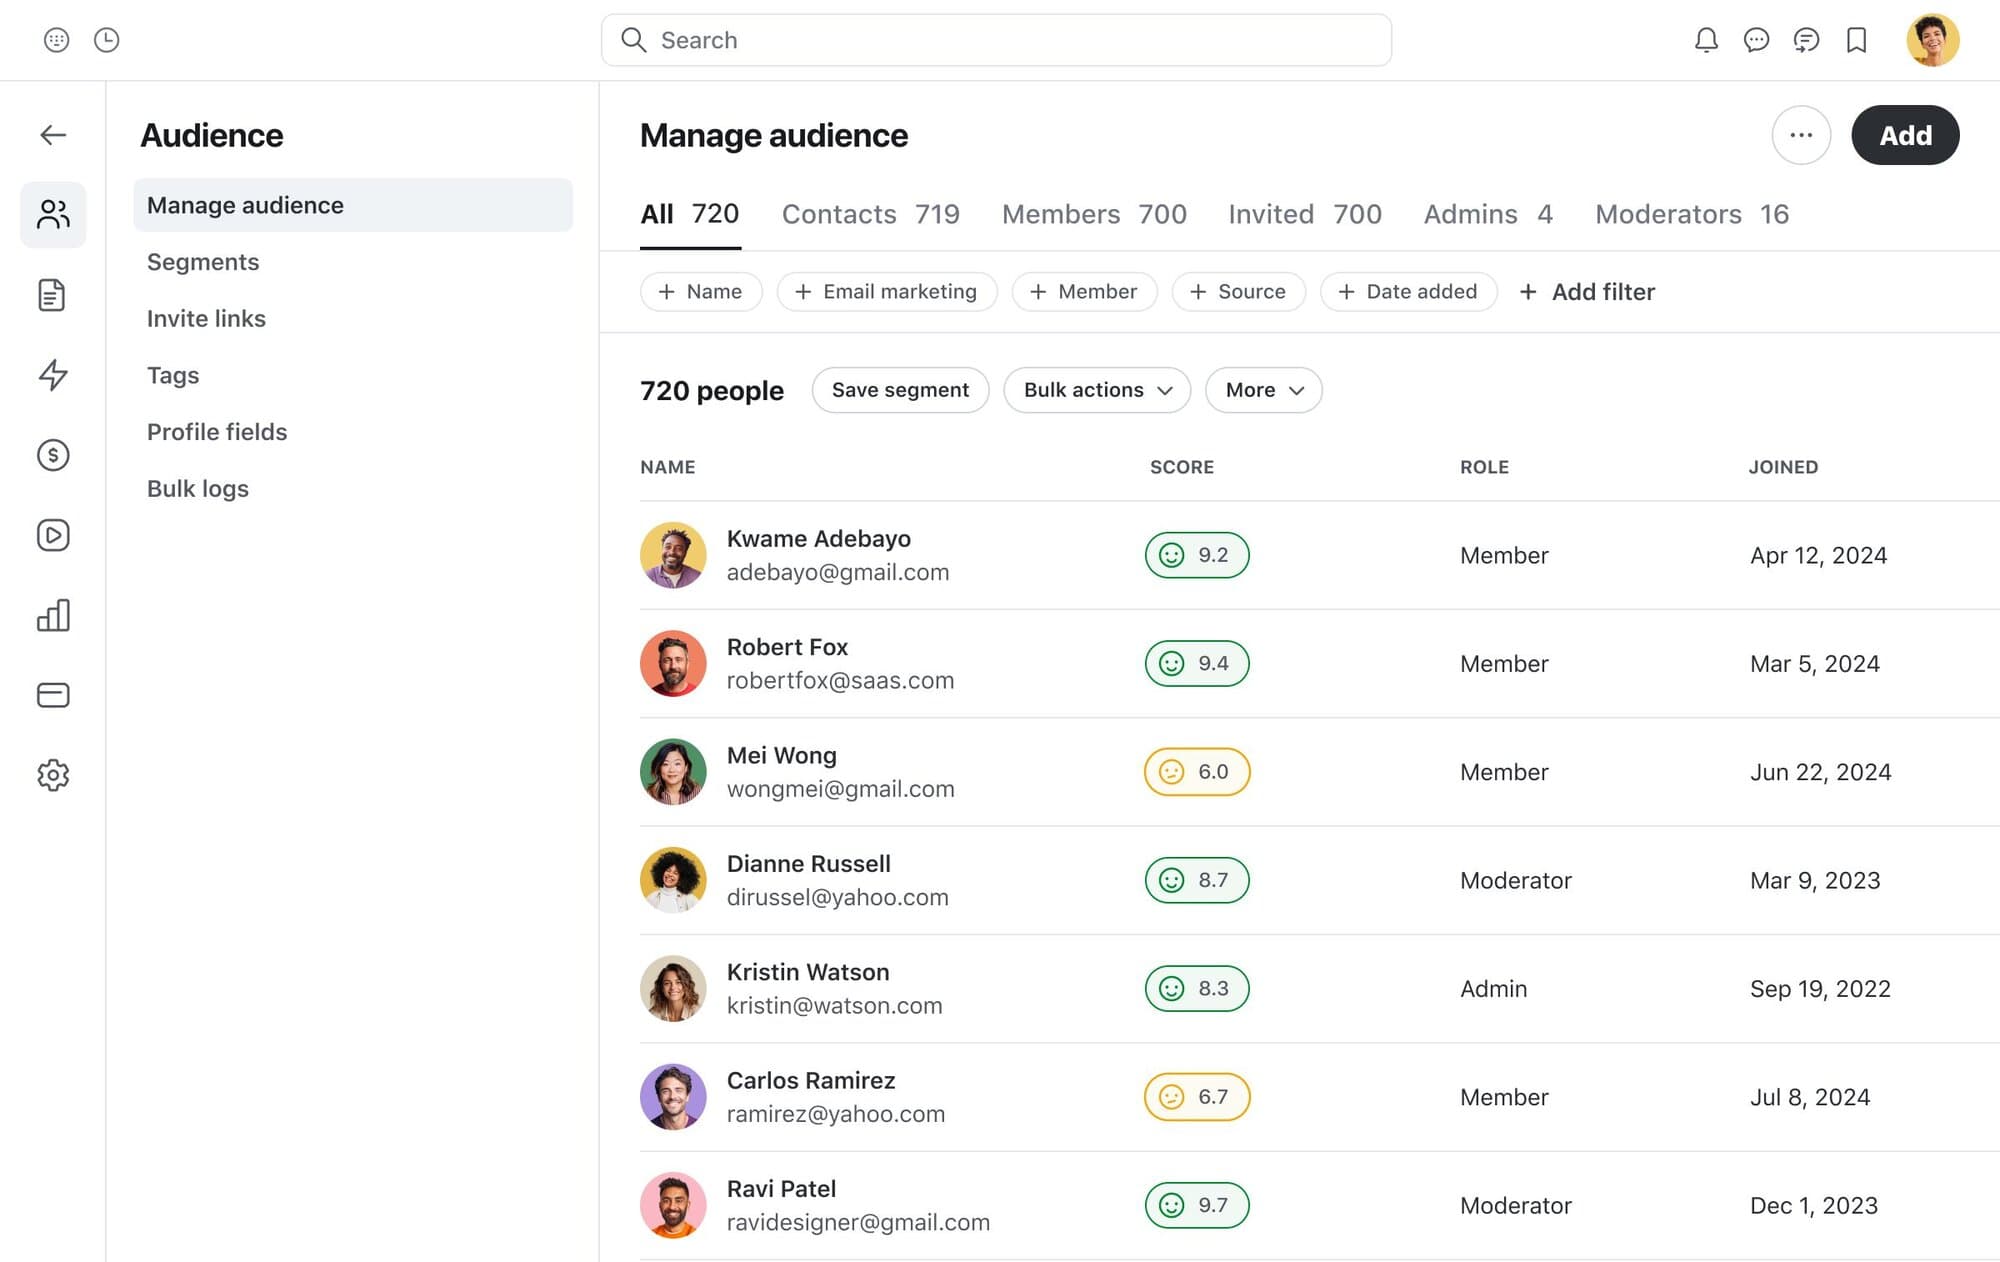
Task: Open the lightning bolt automation icon
Action: tap(53, 375)
